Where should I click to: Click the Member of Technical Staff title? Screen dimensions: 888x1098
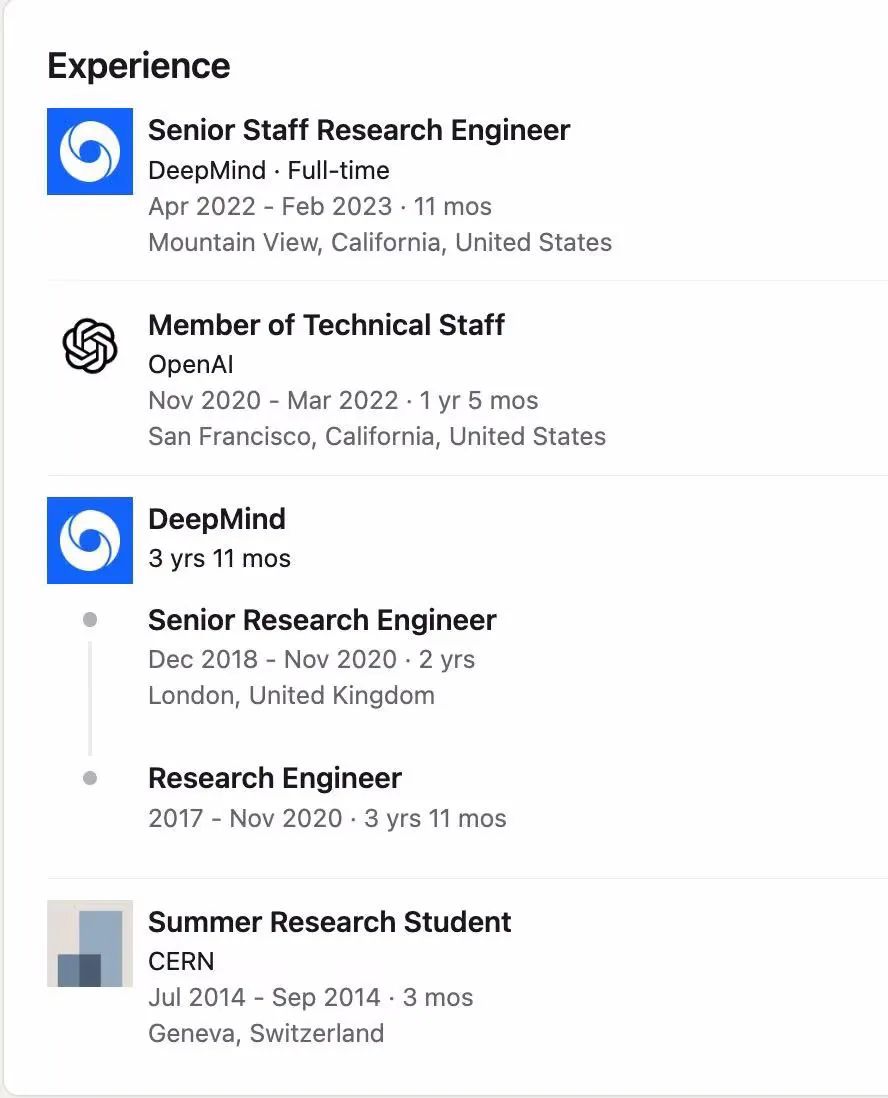[326, 325]
